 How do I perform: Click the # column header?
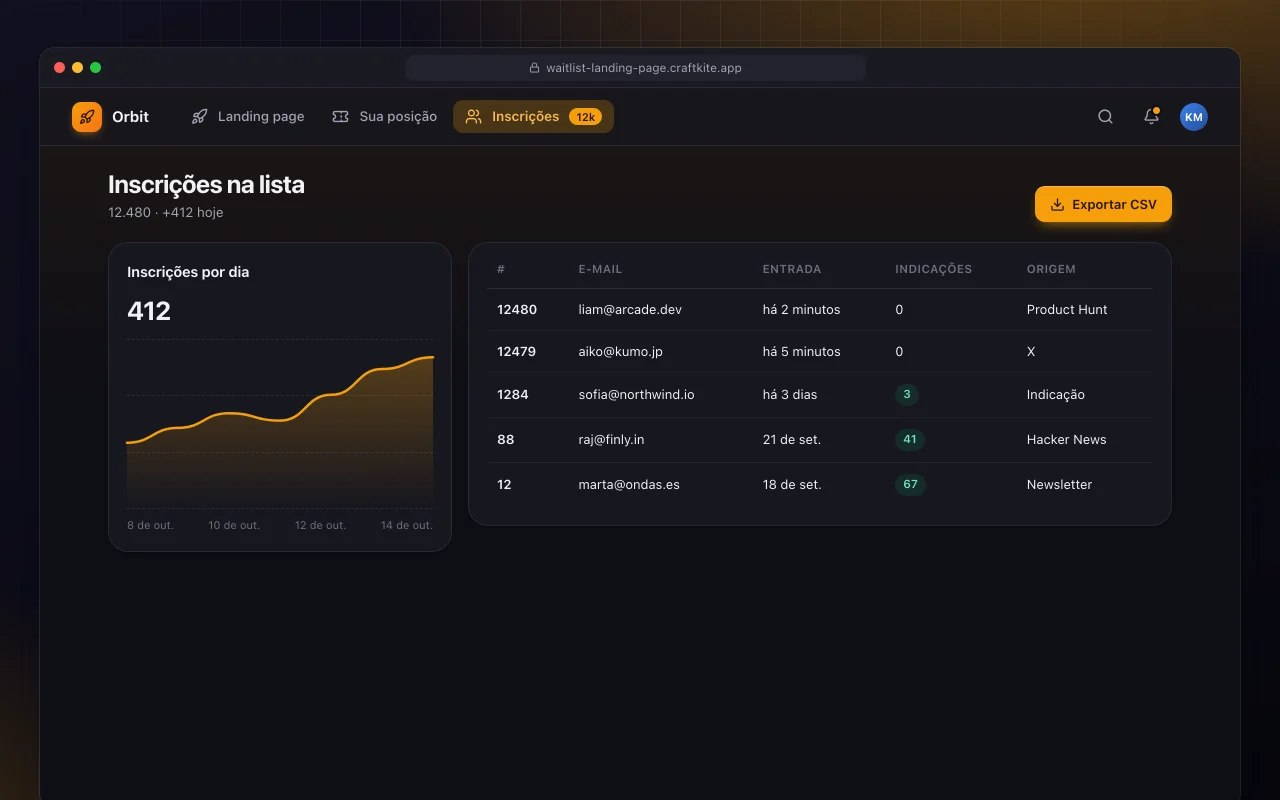(x=501, y=269)
